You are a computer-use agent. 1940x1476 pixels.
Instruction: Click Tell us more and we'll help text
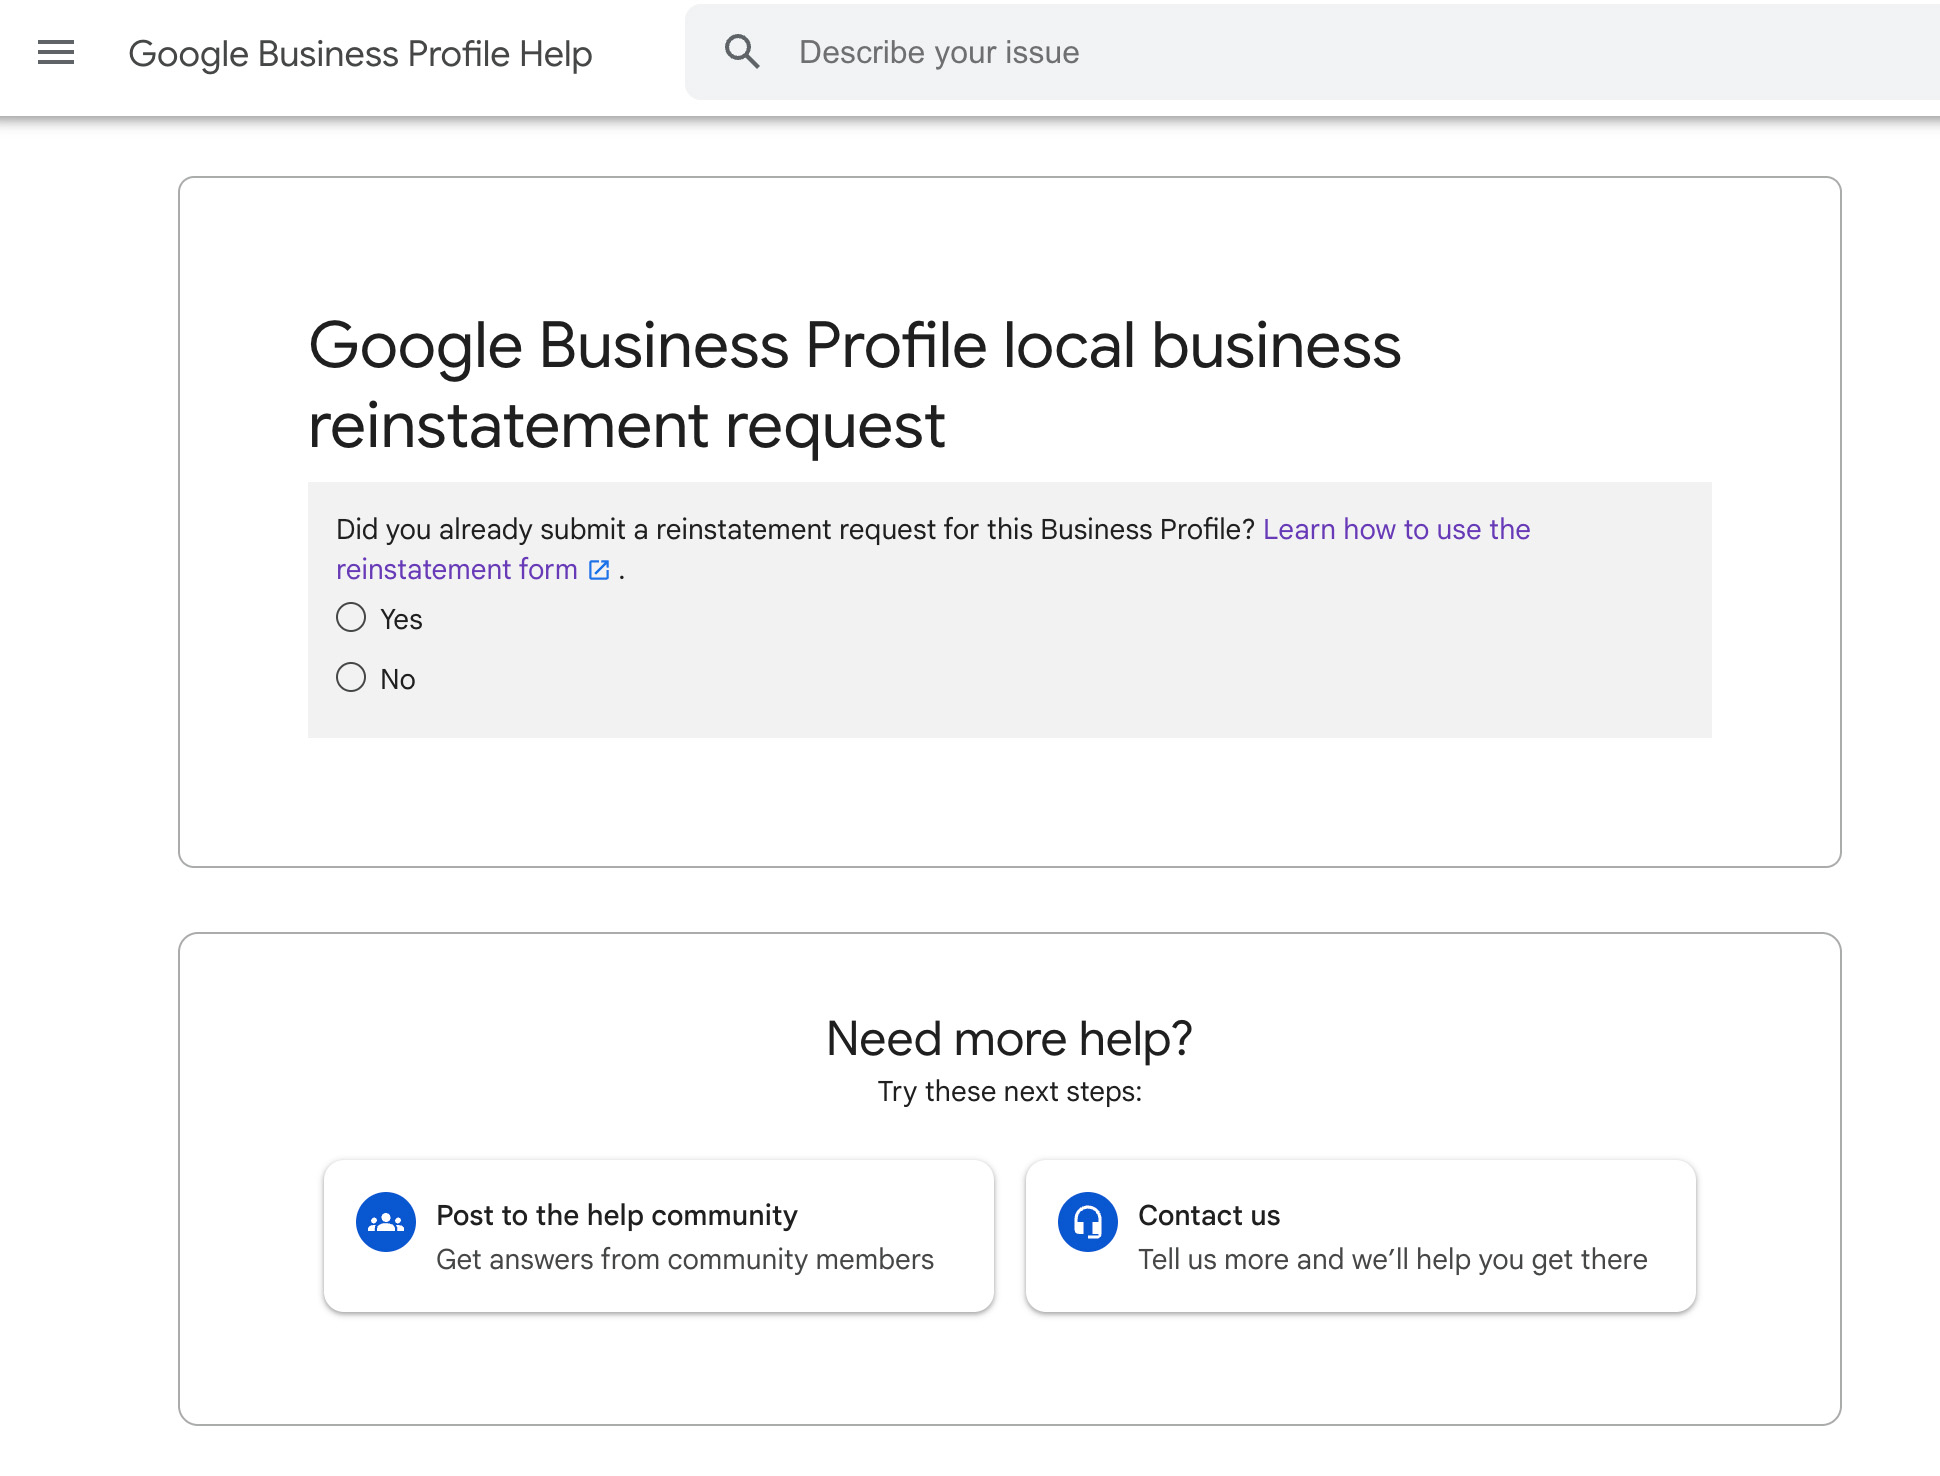tap(1392, 1259)
